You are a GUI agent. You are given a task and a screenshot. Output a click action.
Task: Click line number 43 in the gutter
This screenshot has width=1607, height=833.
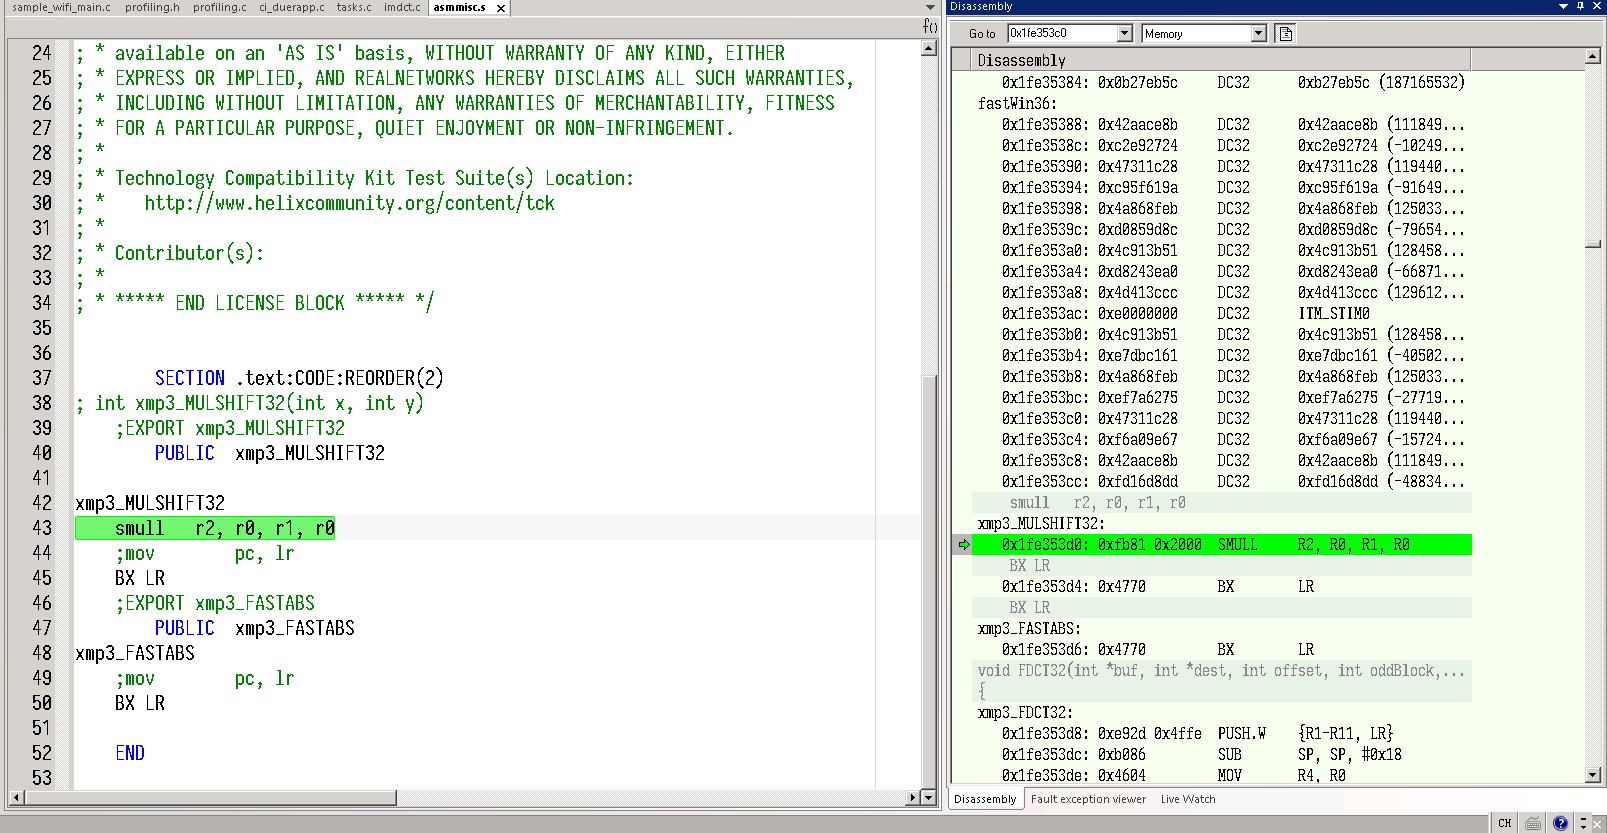pos(42,528)
